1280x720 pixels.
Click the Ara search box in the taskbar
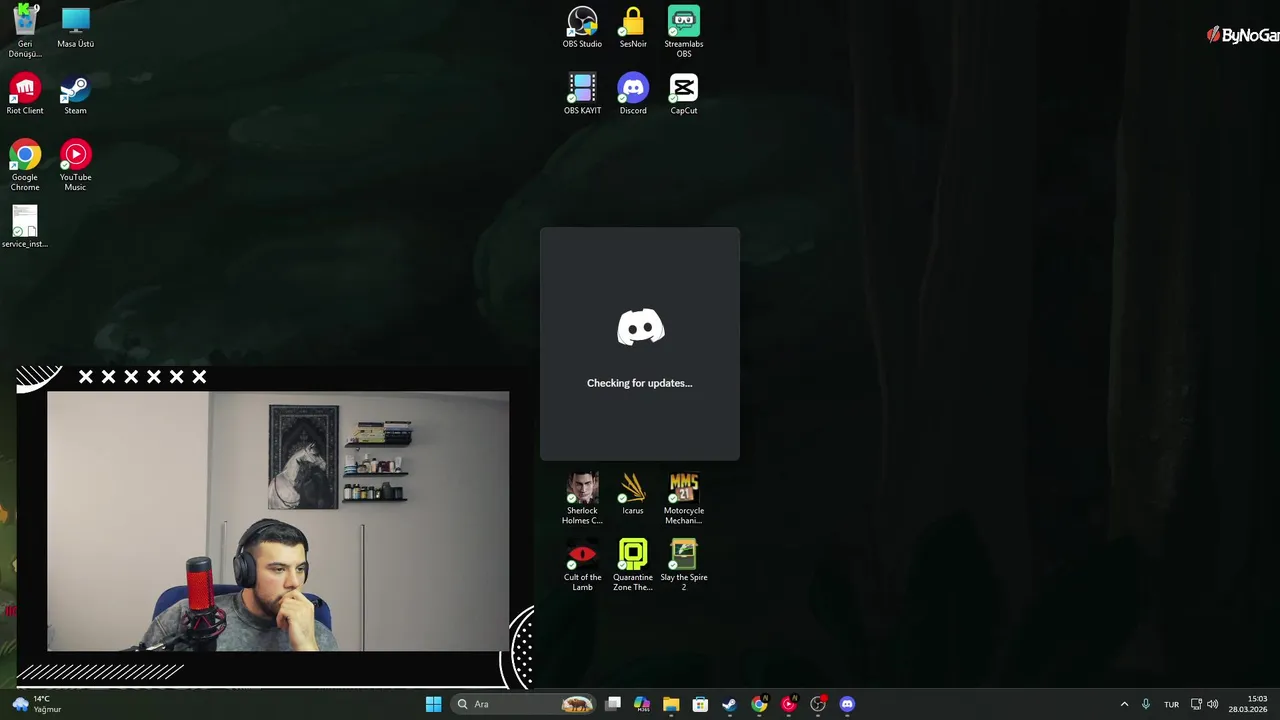click(525, 704)
